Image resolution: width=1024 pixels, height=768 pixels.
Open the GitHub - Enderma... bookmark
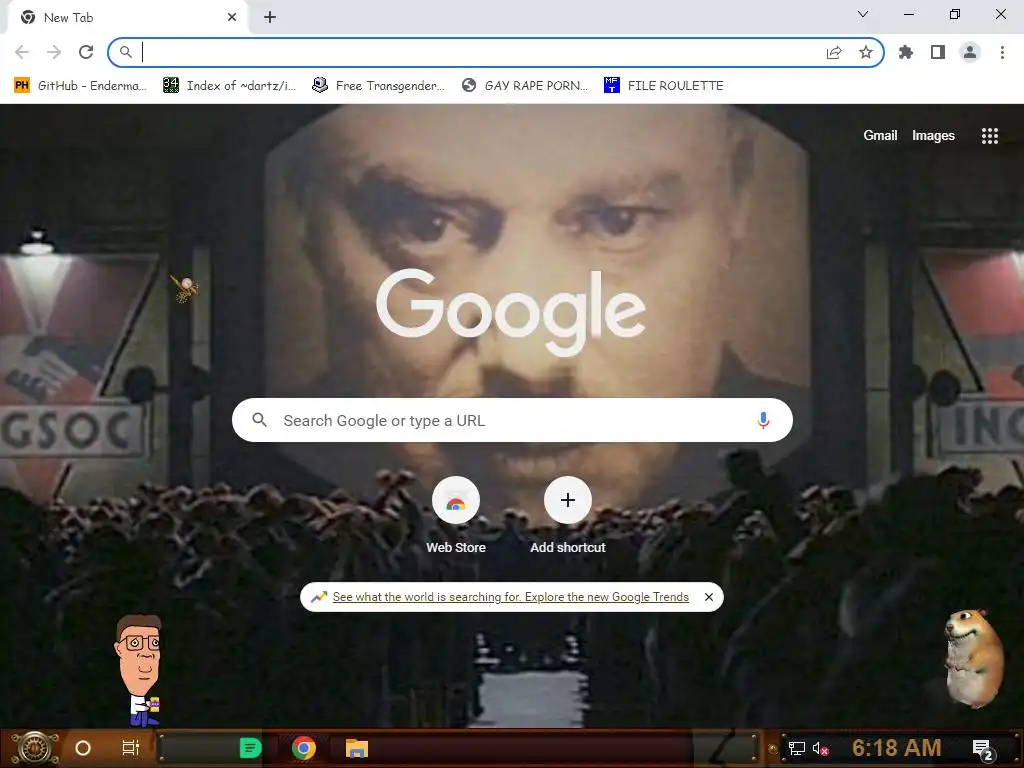click(x=80, y=86)
